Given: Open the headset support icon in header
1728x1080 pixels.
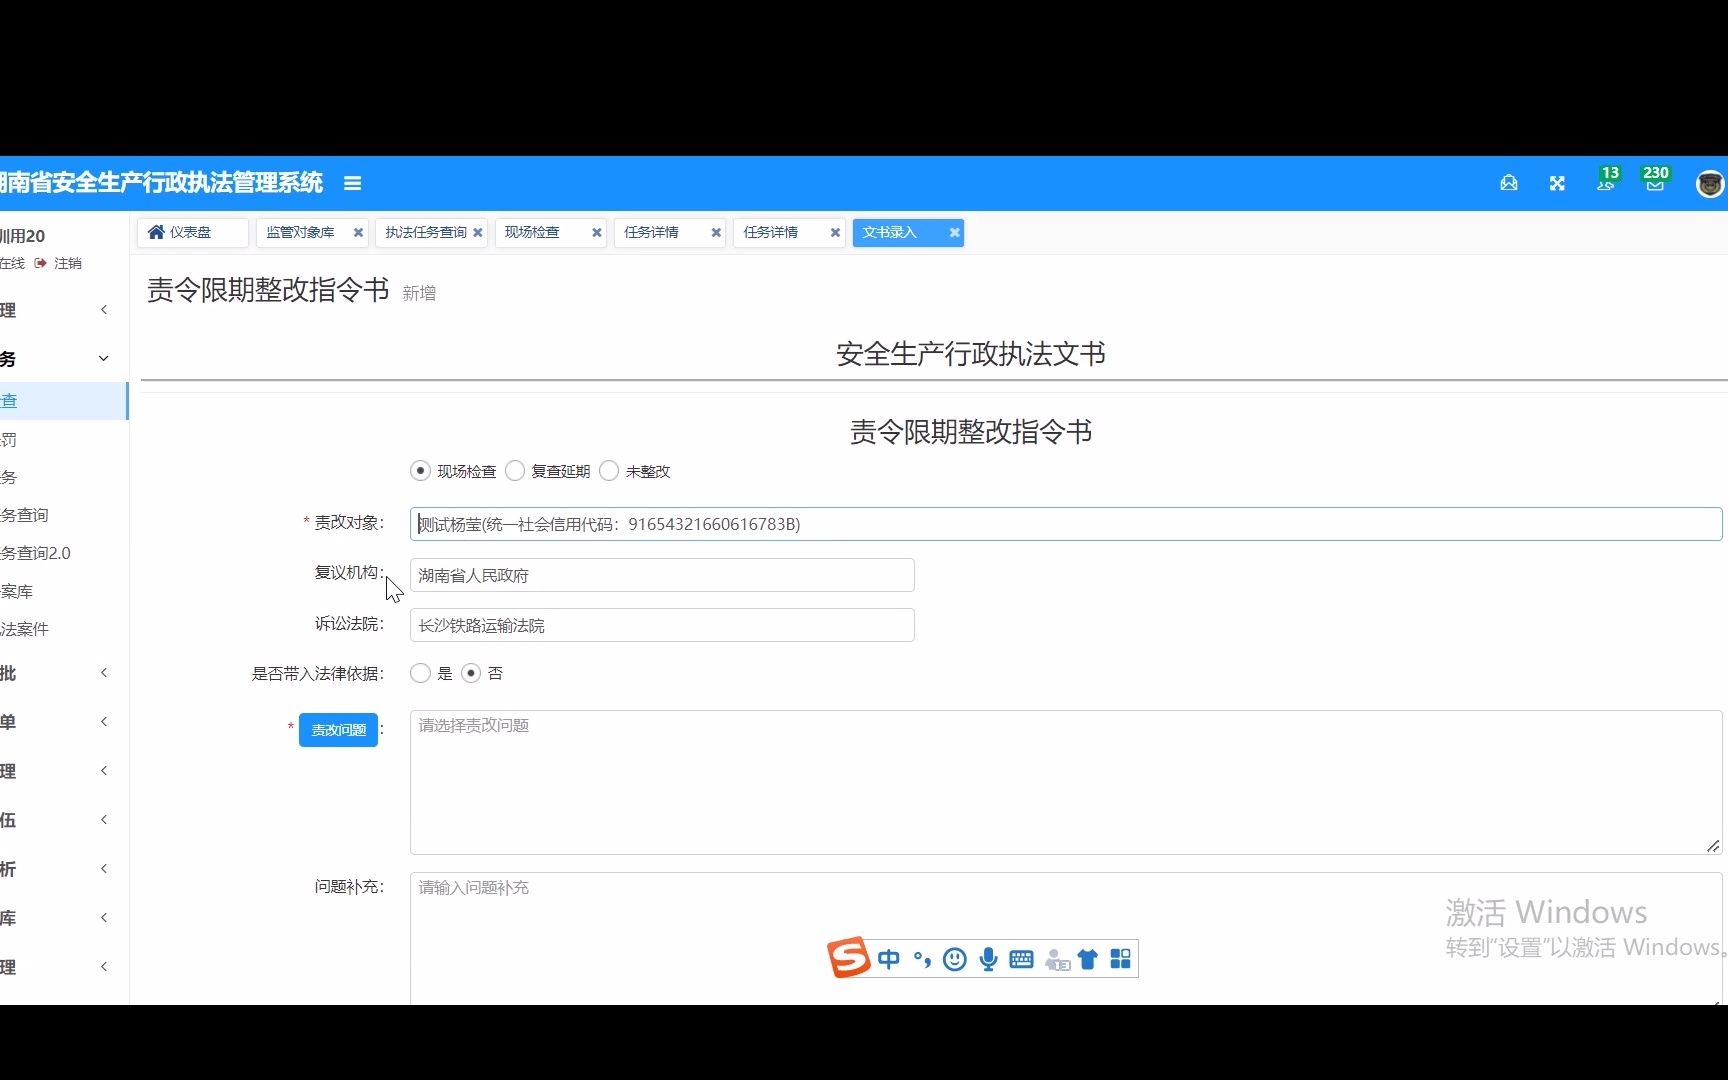Looking at the screenshot, I should (x=1509, y=183).
